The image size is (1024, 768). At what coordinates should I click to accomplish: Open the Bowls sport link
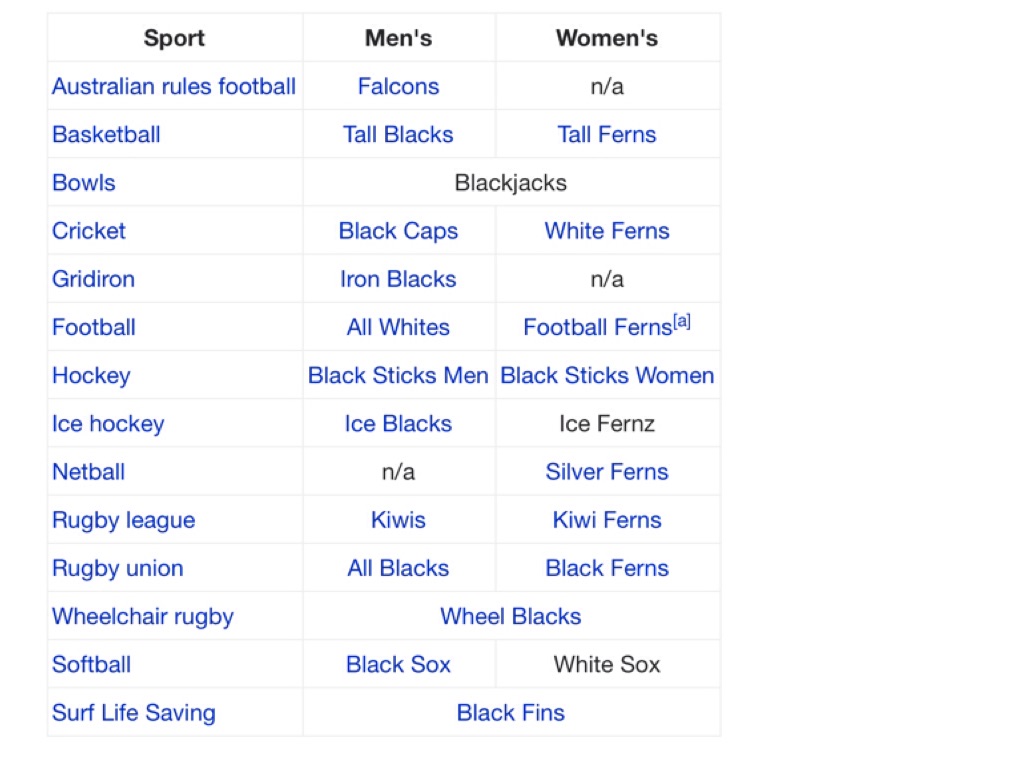(84, 183)
